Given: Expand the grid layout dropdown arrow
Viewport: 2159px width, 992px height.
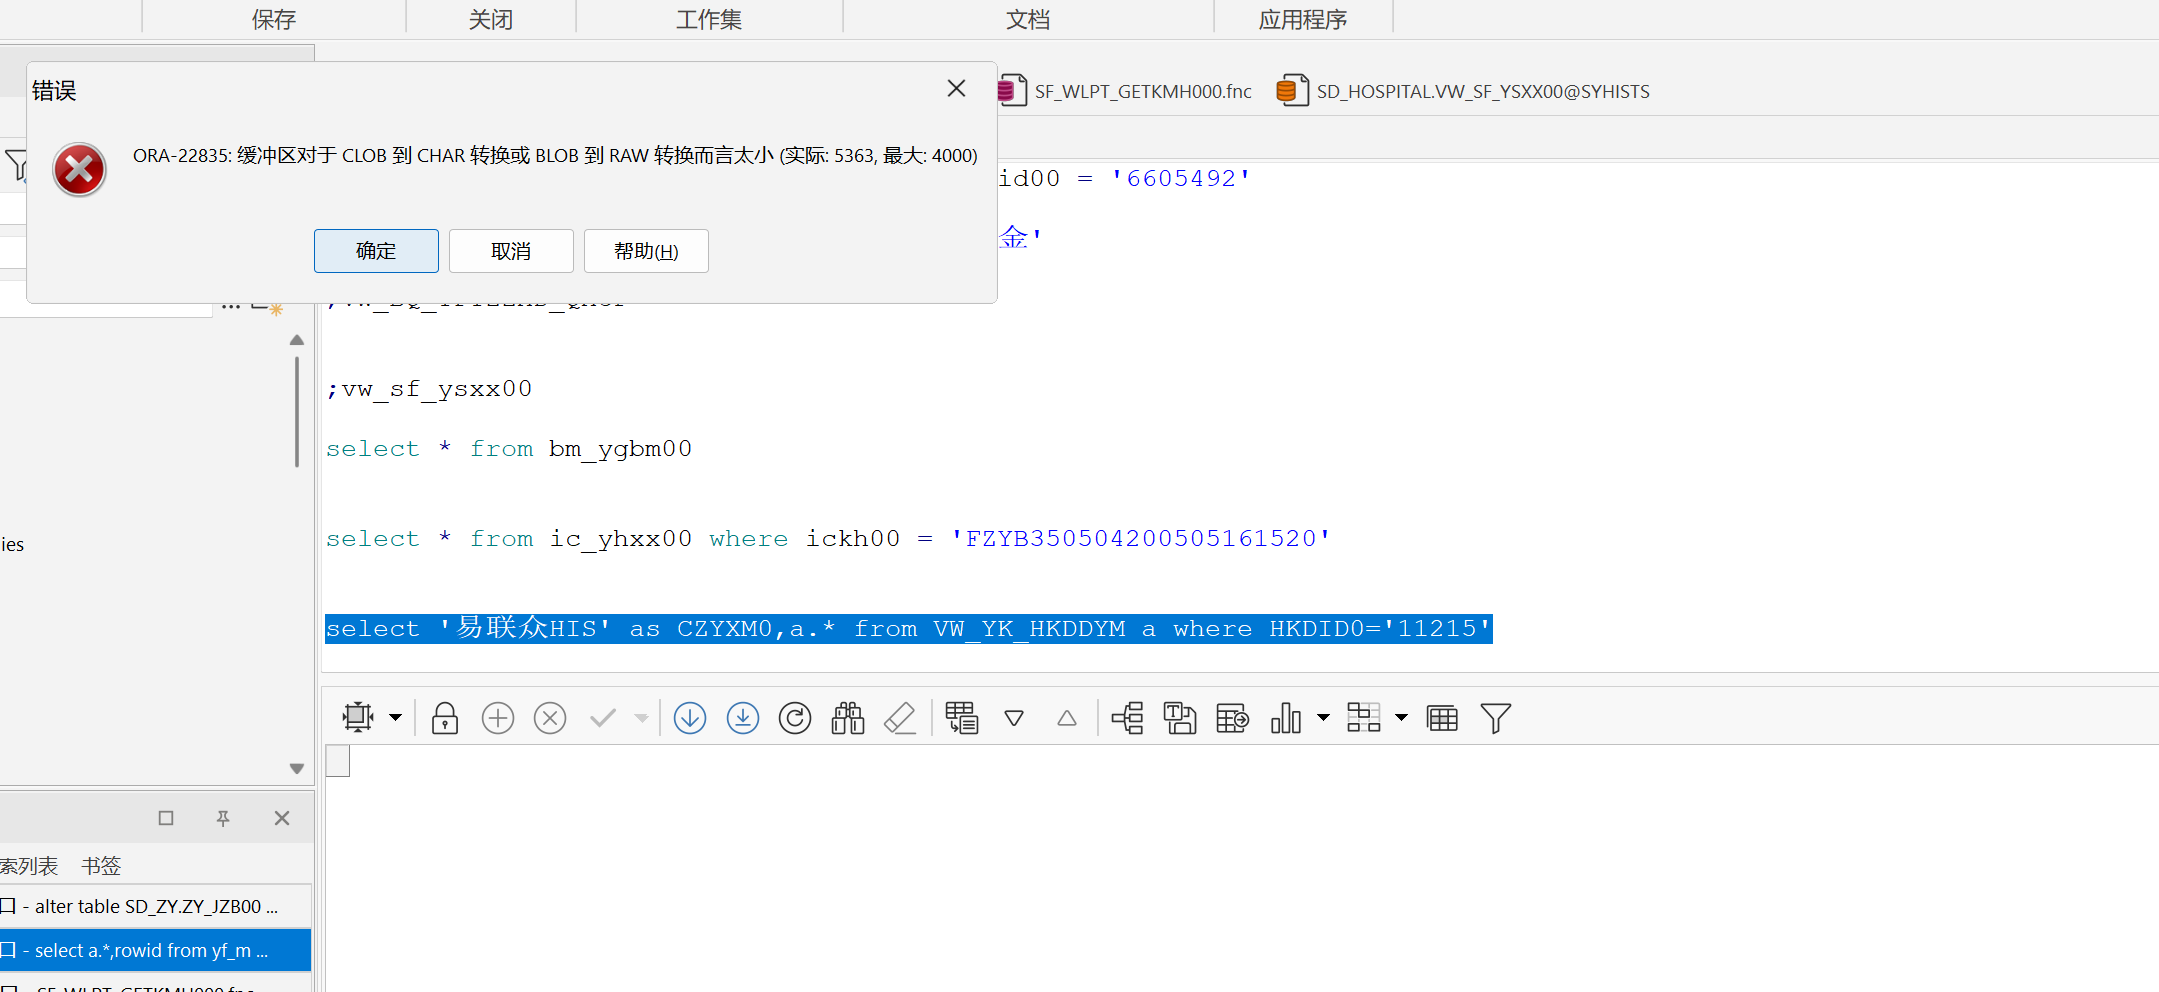Looking at the screenshot, I should [1402, 718].
